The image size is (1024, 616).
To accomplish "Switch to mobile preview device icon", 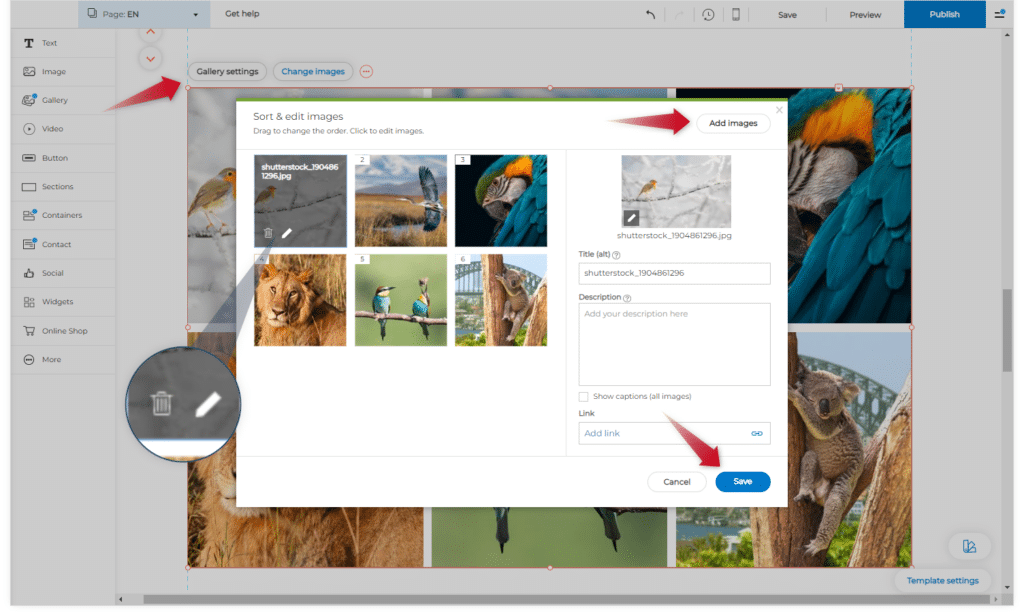I will pyautogui.click(x=736, y=14).
